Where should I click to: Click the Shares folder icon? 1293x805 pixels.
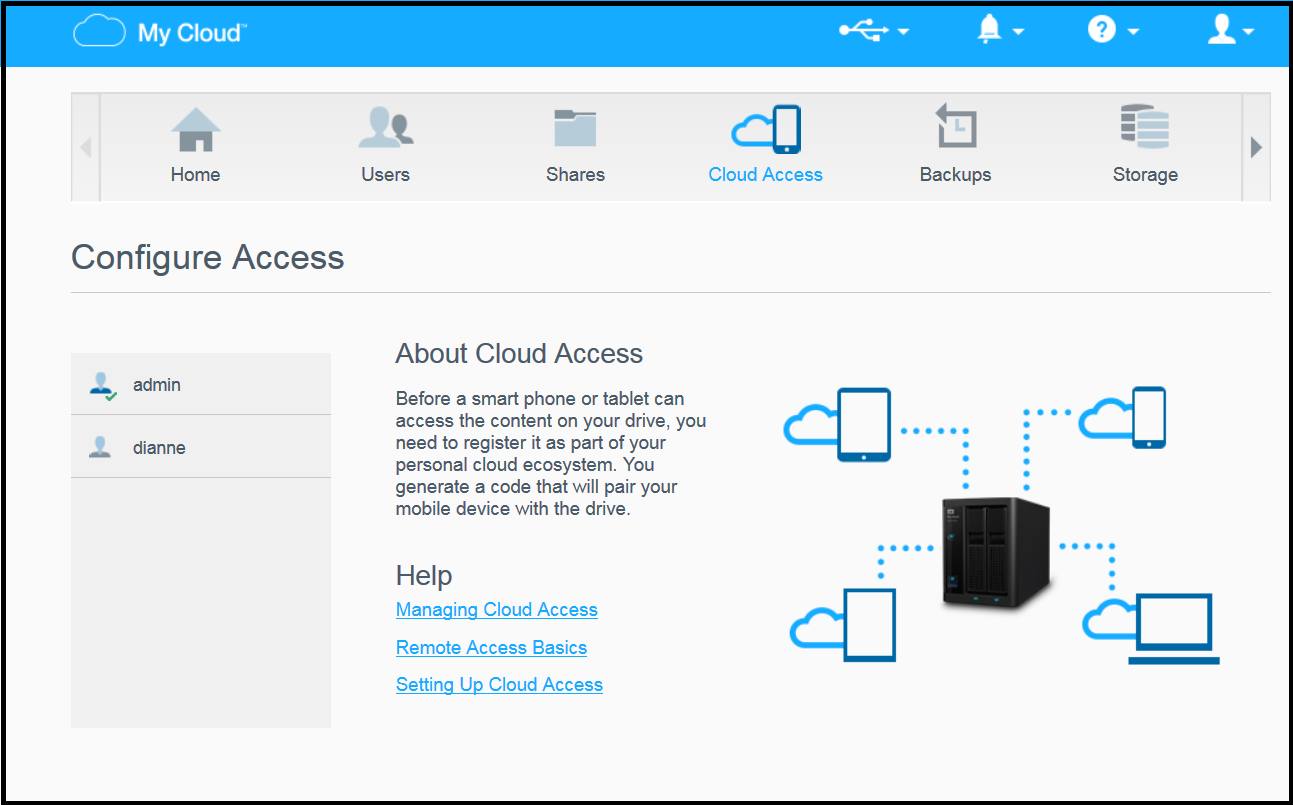click(x=575, y=129)
